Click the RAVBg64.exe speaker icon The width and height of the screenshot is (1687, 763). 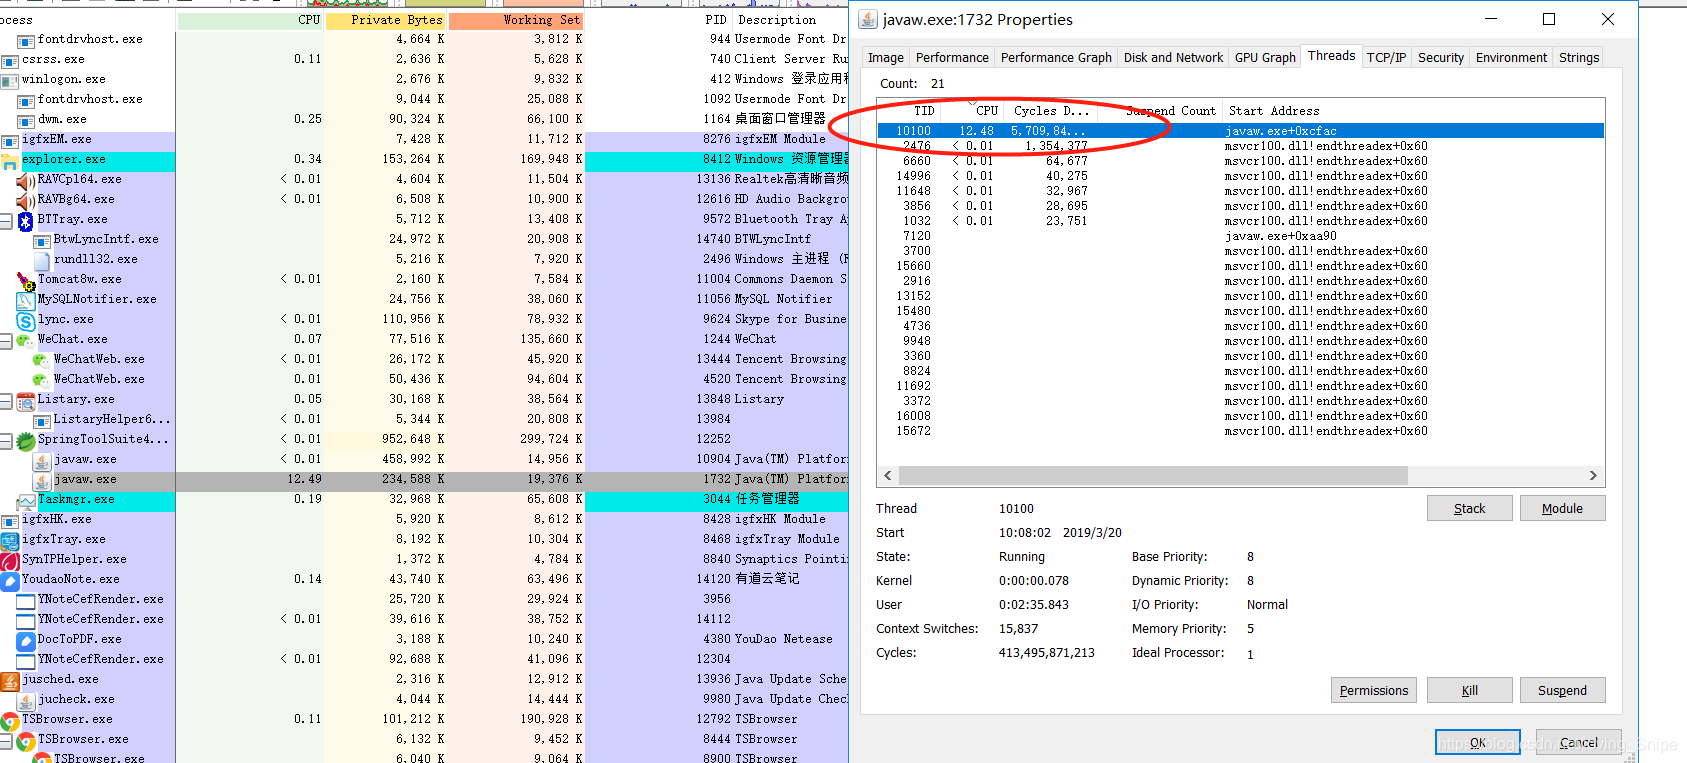[26, 200]
